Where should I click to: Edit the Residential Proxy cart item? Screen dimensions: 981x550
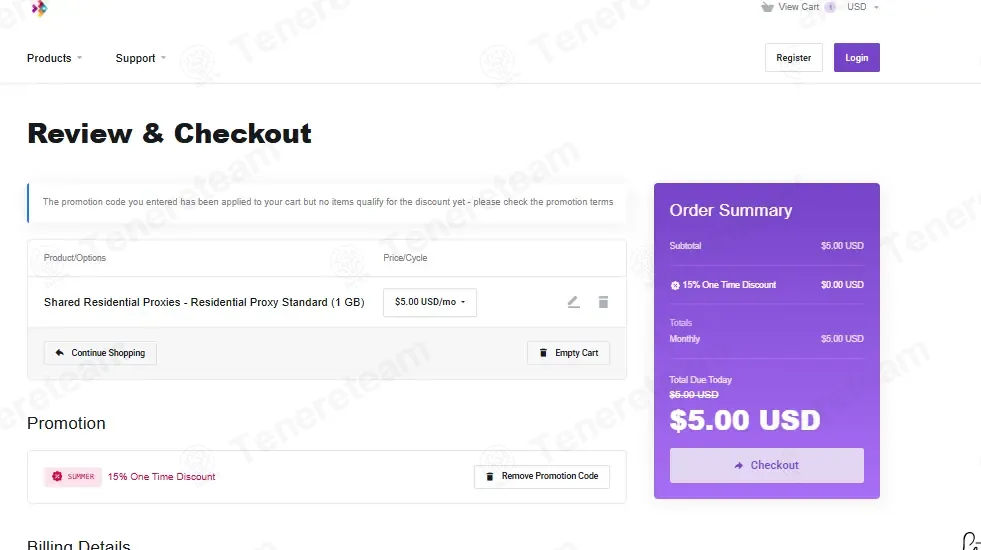pyautogui.click(x=573, y=302)
